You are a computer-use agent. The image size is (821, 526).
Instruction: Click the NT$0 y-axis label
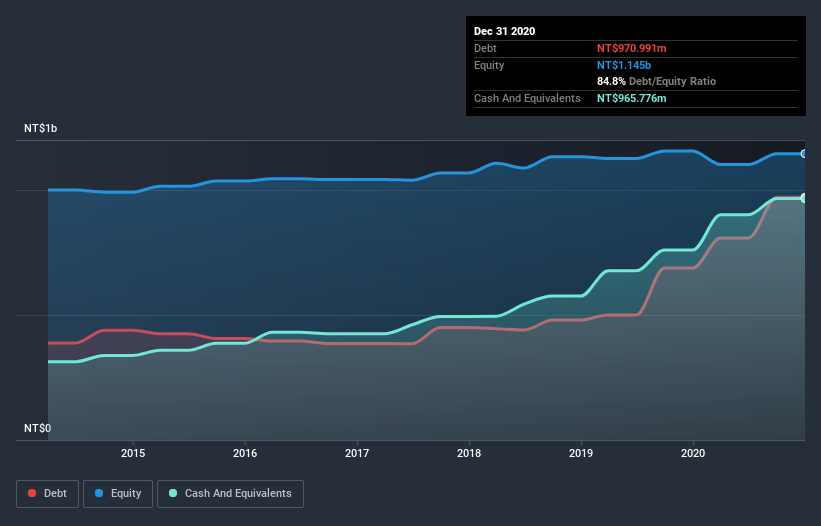pos(38,428)
